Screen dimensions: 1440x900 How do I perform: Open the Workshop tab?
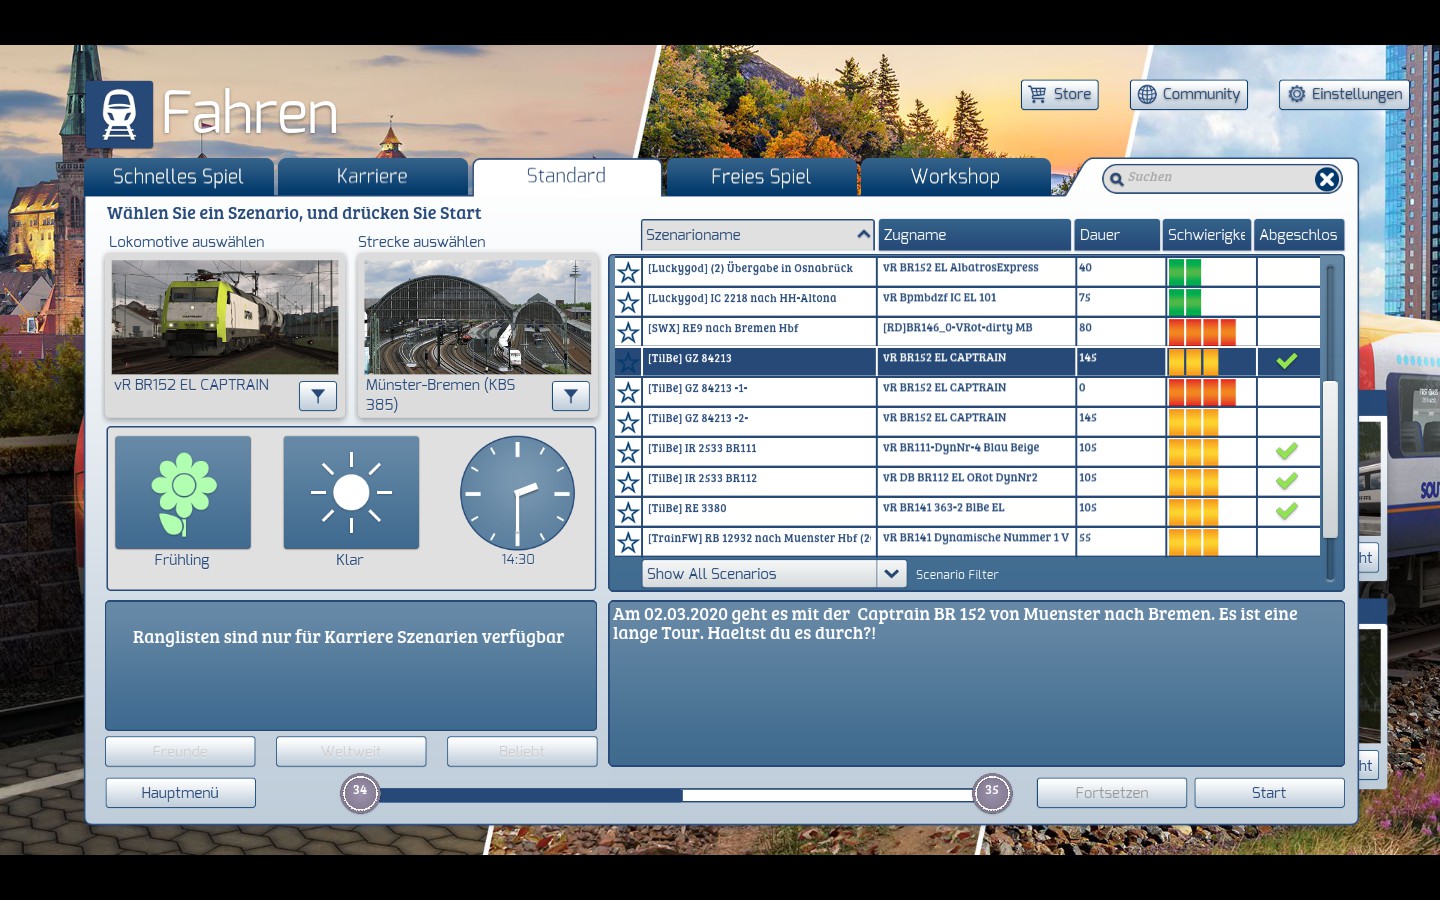[955, 177]
